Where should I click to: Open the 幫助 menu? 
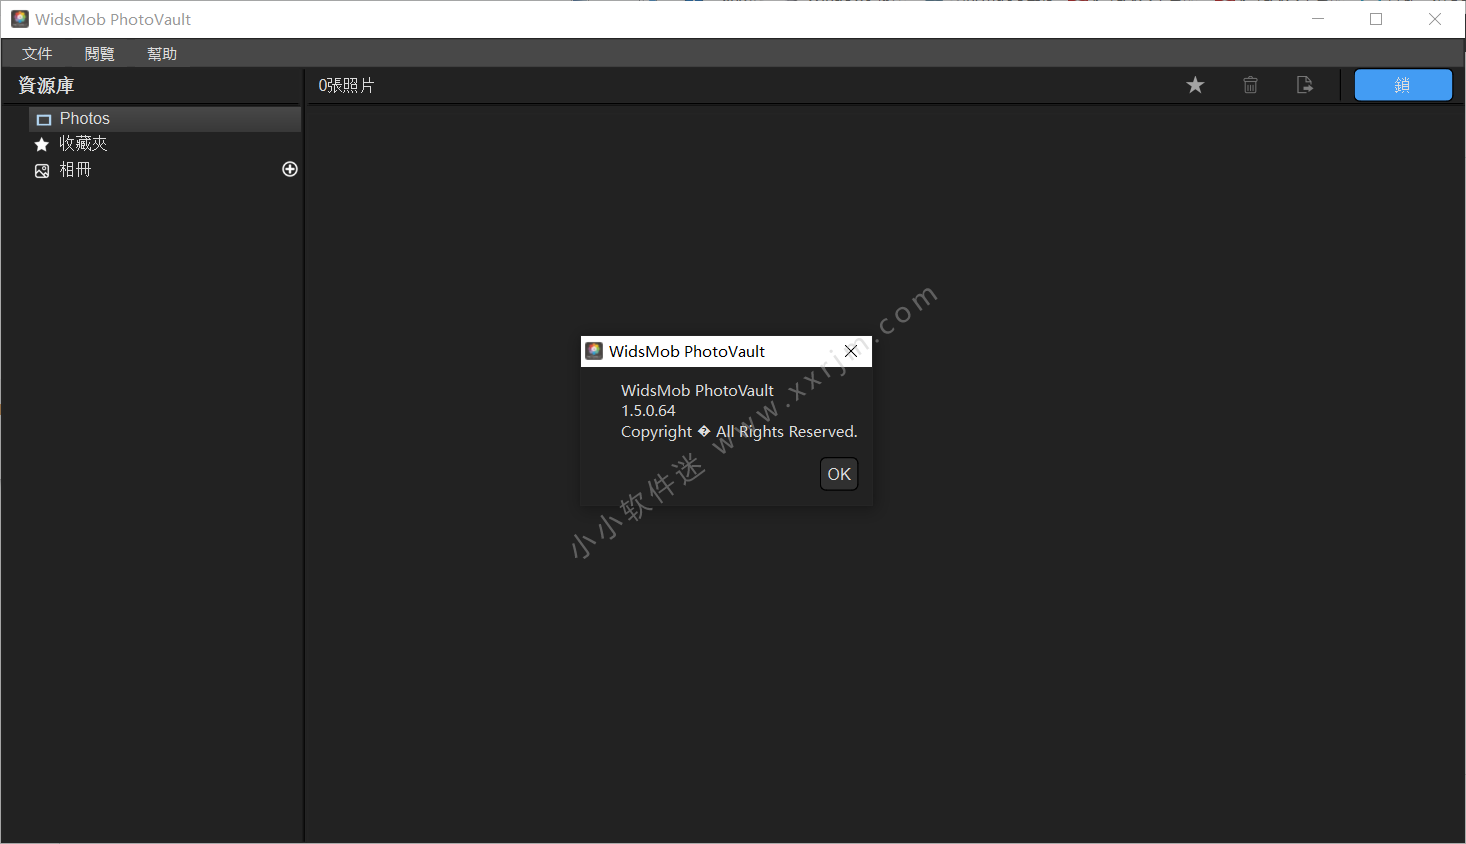coord(162,54)
